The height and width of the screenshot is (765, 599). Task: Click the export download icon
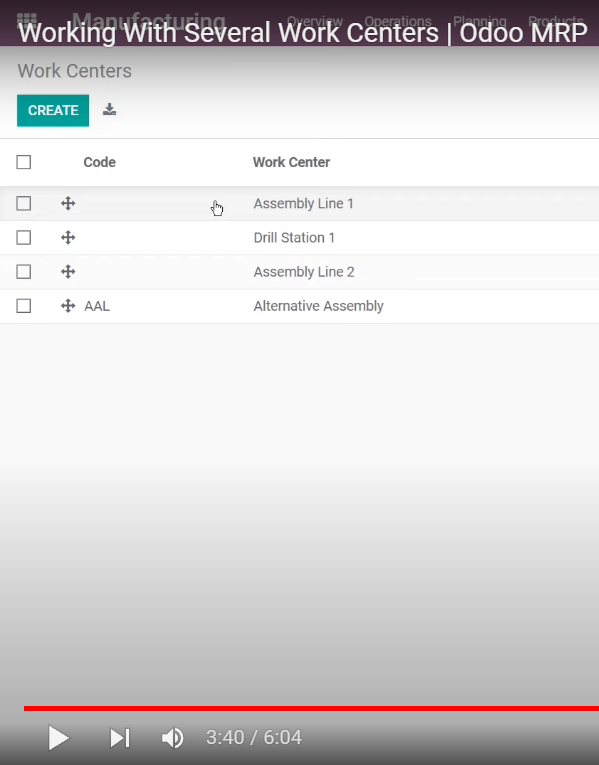click(x=109, y=109)
